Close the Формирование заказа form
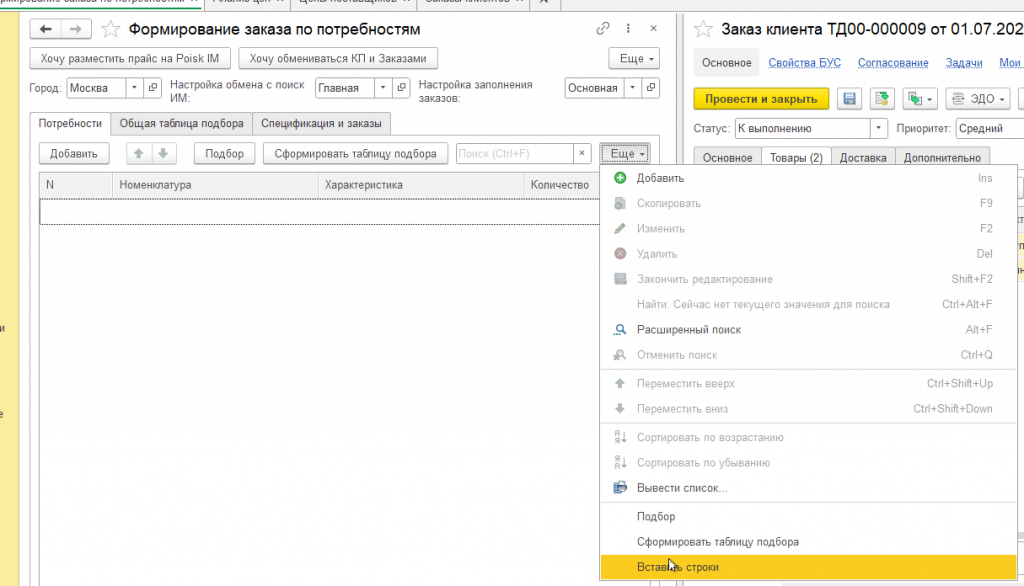This screenshot has height=586, width=1024. click(x=653, y=28)
